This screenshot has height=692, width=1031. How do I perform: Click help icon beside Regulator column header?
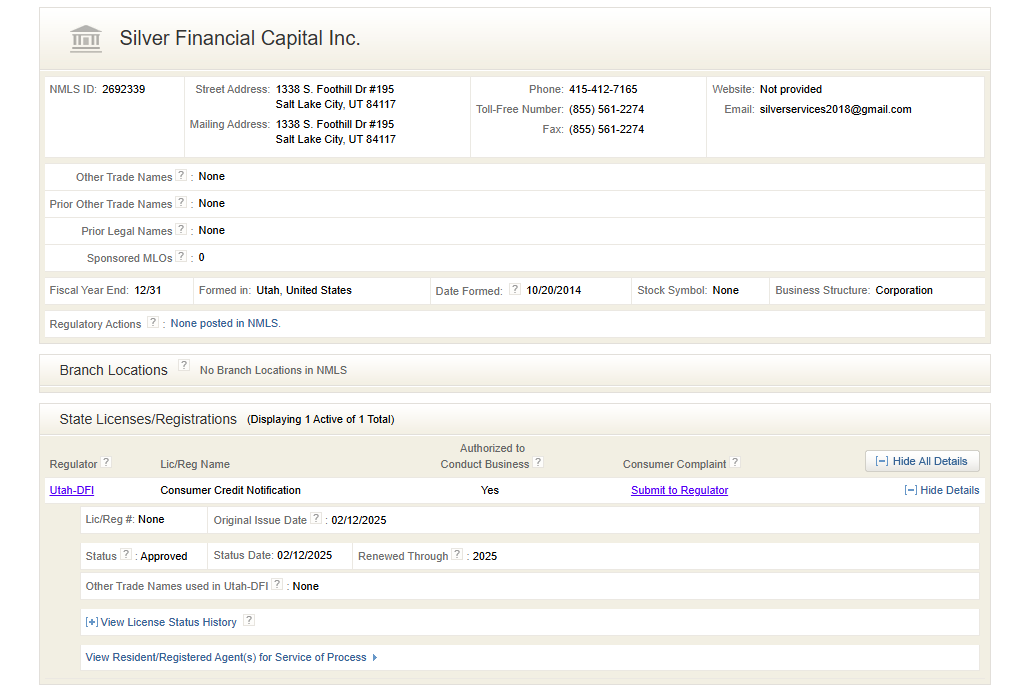click(x=106, y=463)
